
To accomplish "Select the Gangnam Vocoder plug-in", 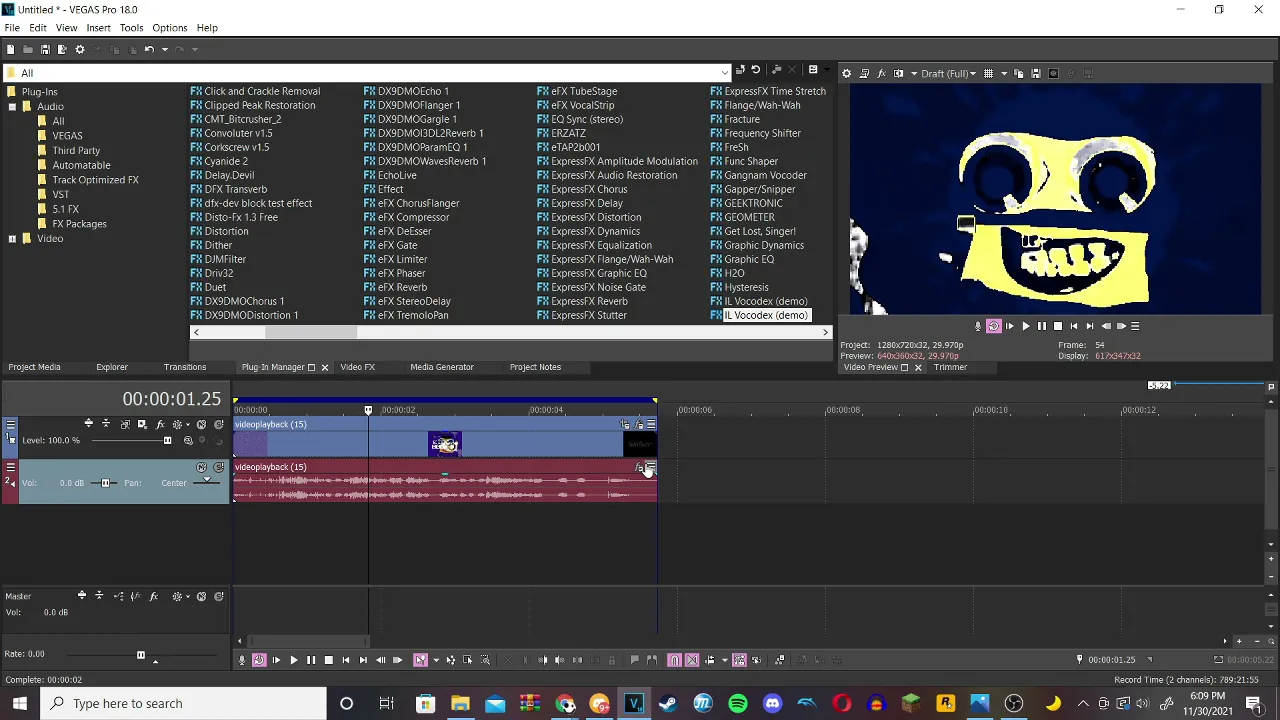I will [765, 175].
